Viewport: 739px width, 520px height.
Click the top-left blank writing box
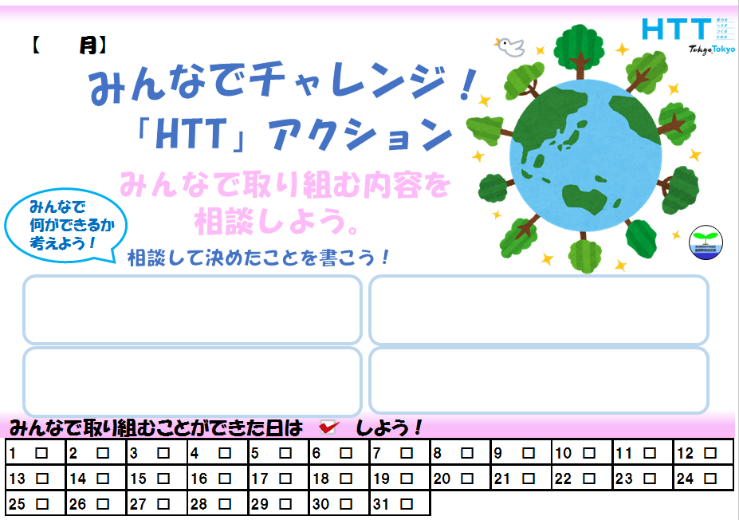192,310
